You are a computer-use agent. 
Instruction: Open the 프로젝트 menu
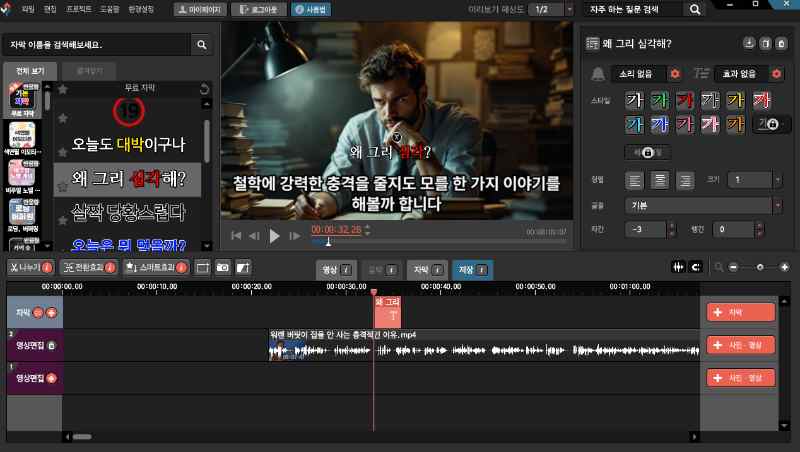click(78, 9)
